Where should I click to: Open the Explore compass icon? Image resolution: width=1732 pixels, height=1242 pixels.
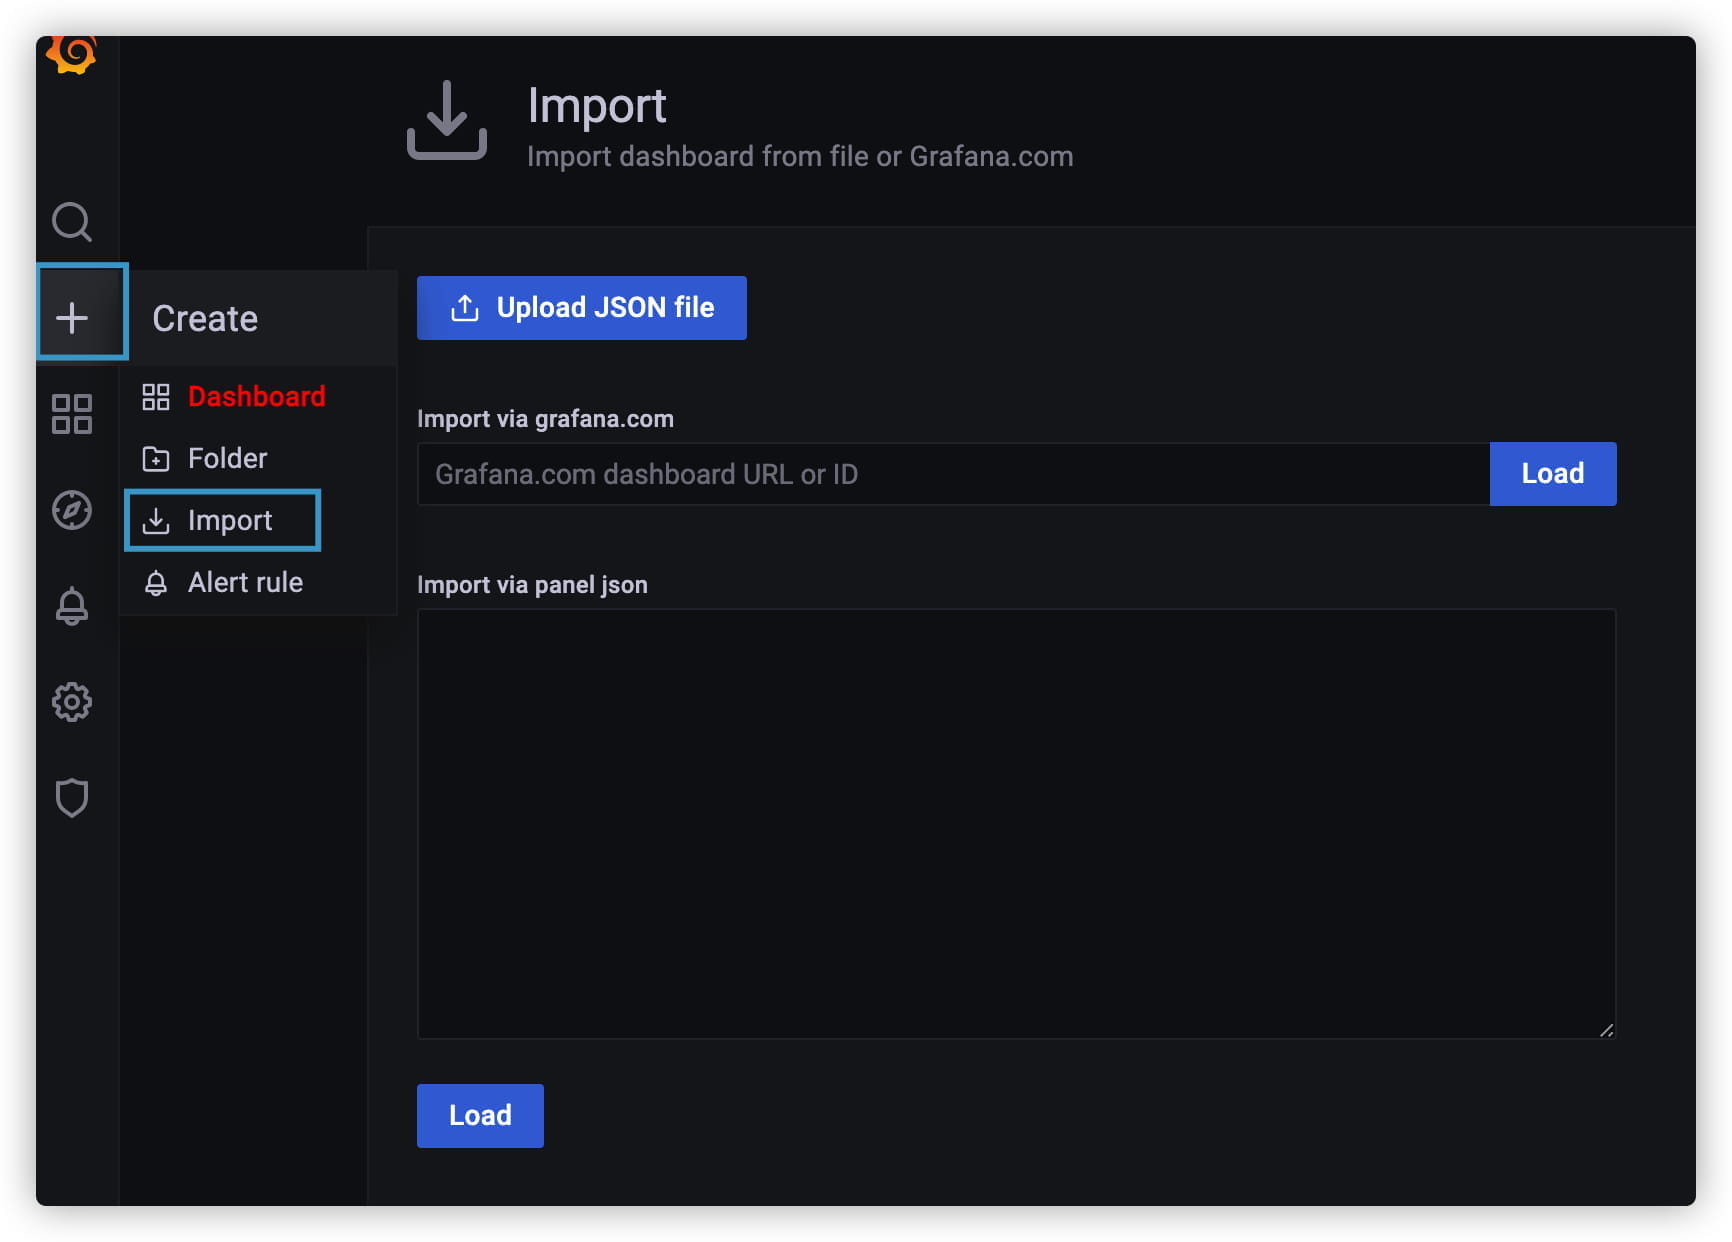click(x=72, y=510)
